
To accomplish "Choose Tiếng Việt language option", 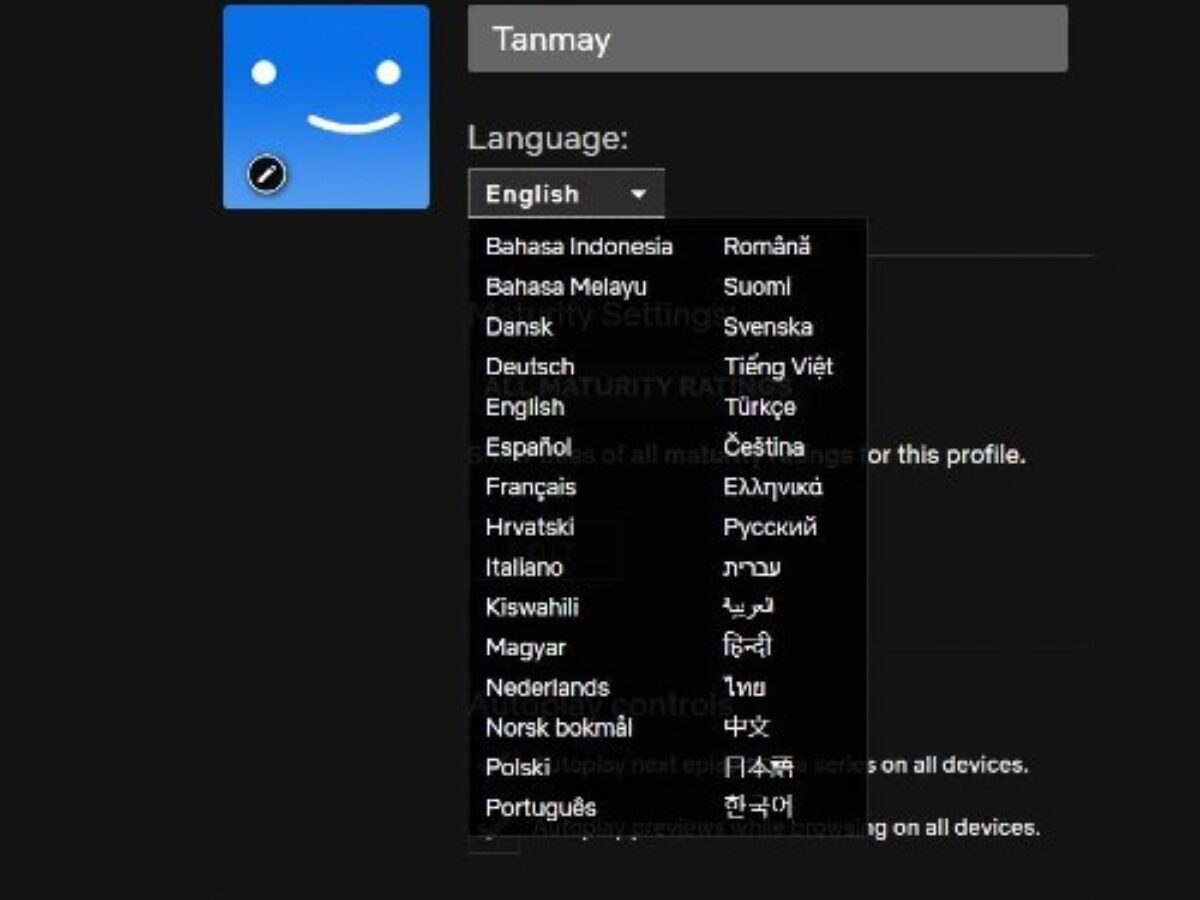I will [778, 367].
